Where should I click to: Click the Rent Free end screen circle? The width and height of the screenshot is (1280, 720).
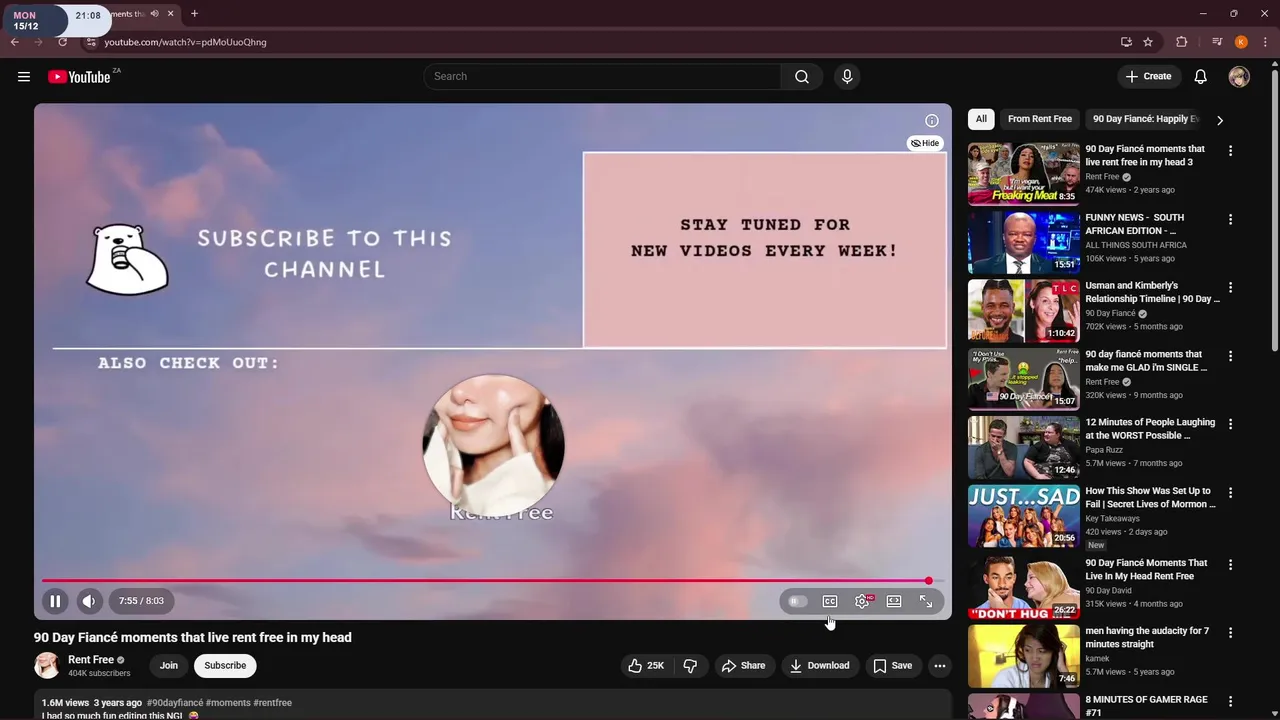494,446
